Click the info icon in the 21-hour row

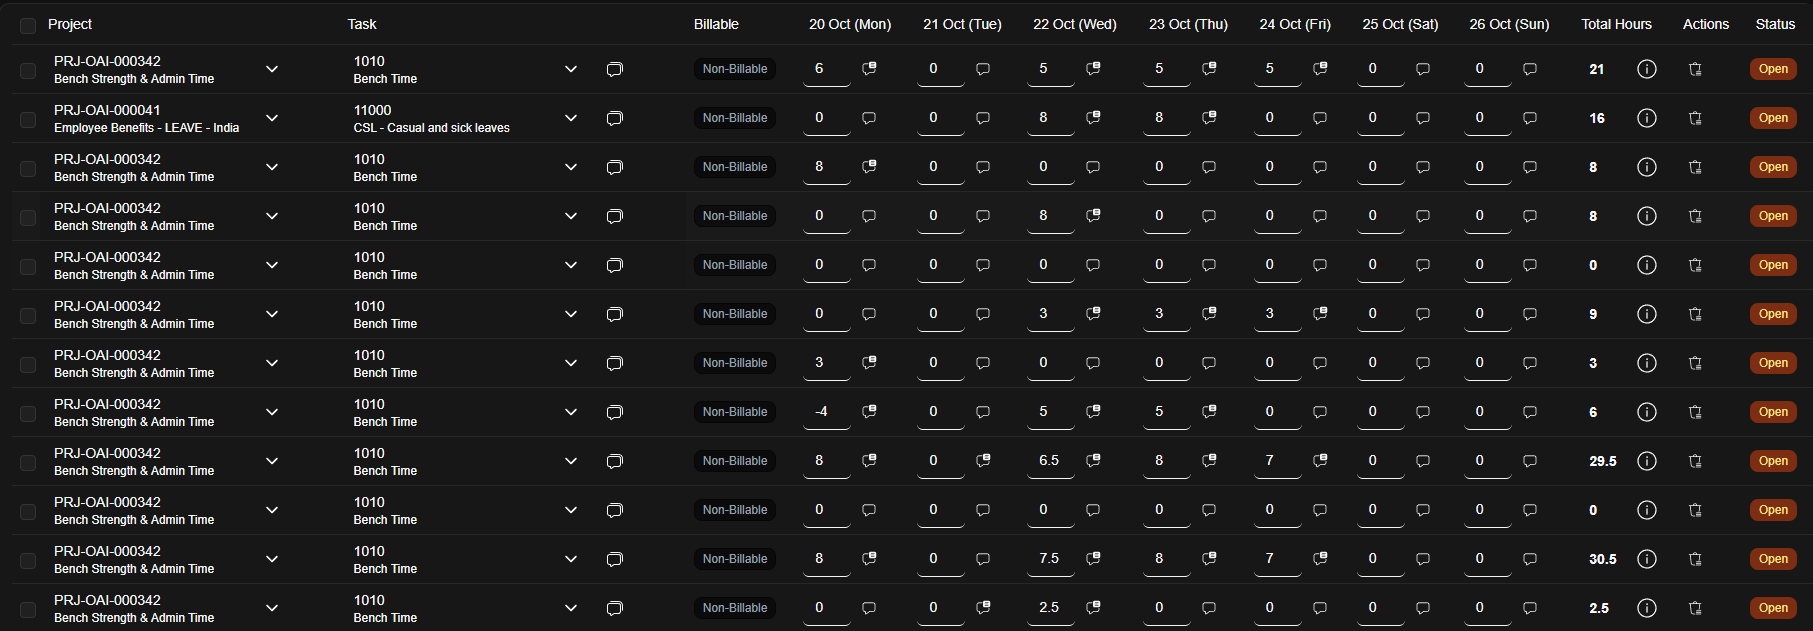pos(1646,69)
